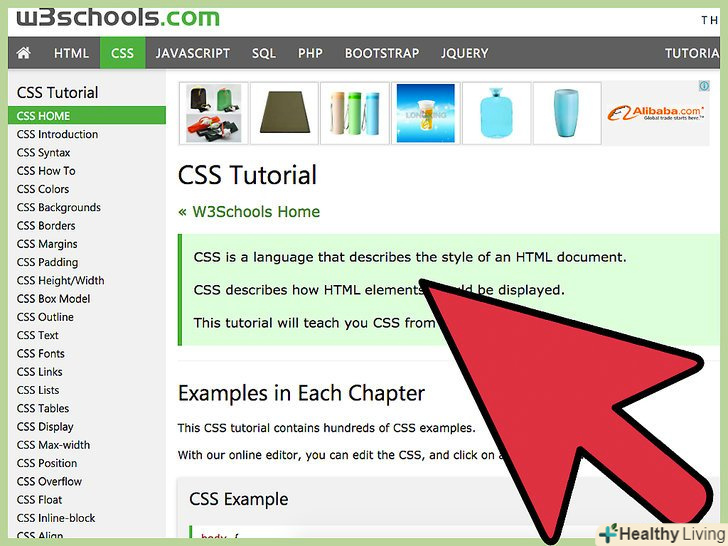Image resolution: width=728 pixels, height=546 pixels.
Task: Go to CSS Text chapter
Action: click(x=38, y=335)
